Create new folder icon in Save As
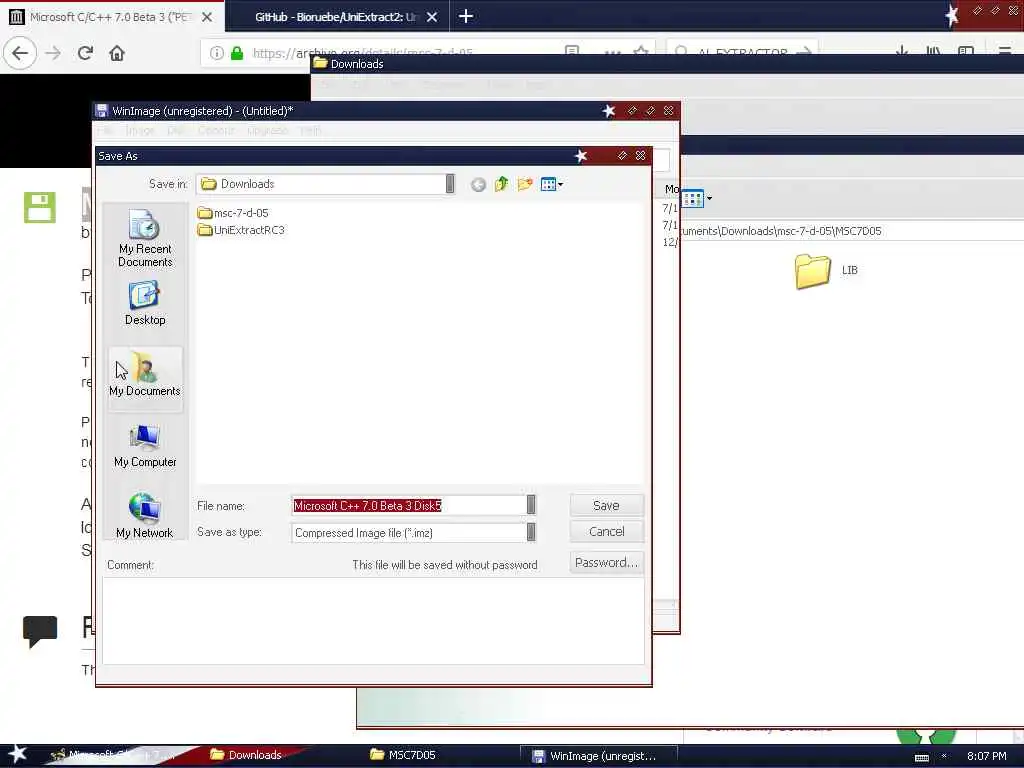The height and width of the screenshot is (768, 1024). click(x=525, y=184)
